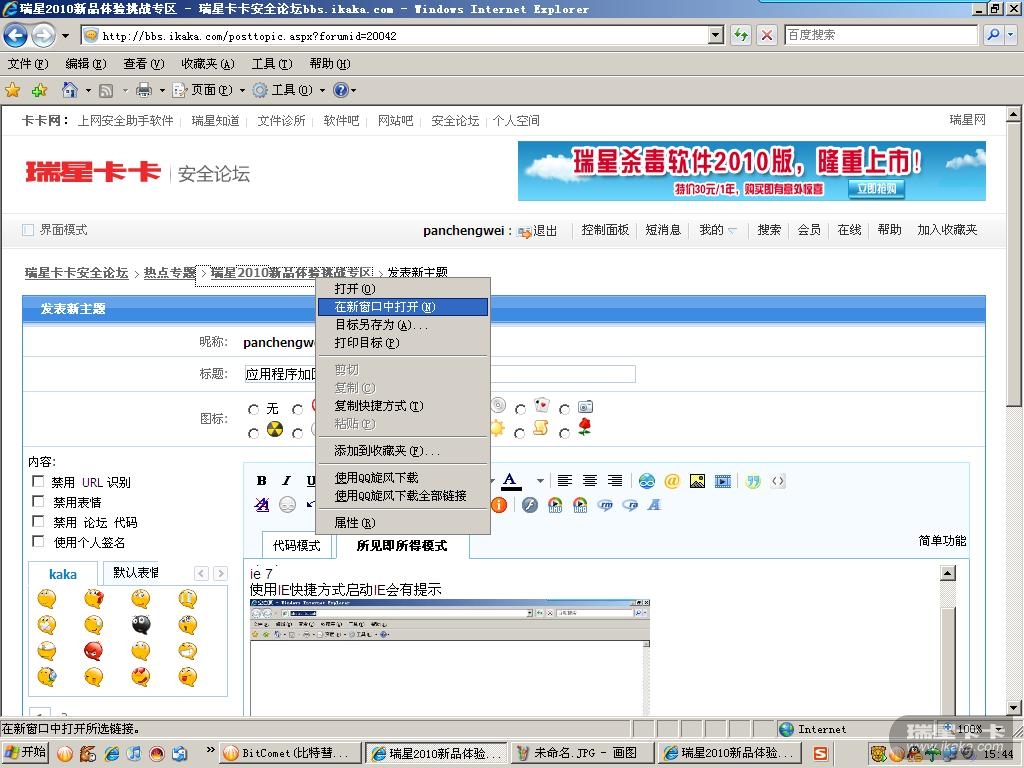The width and height of the screenshot is (1024, 768).
Task: Choose 属性(R) in context menu
Action: tap(402, 522)
